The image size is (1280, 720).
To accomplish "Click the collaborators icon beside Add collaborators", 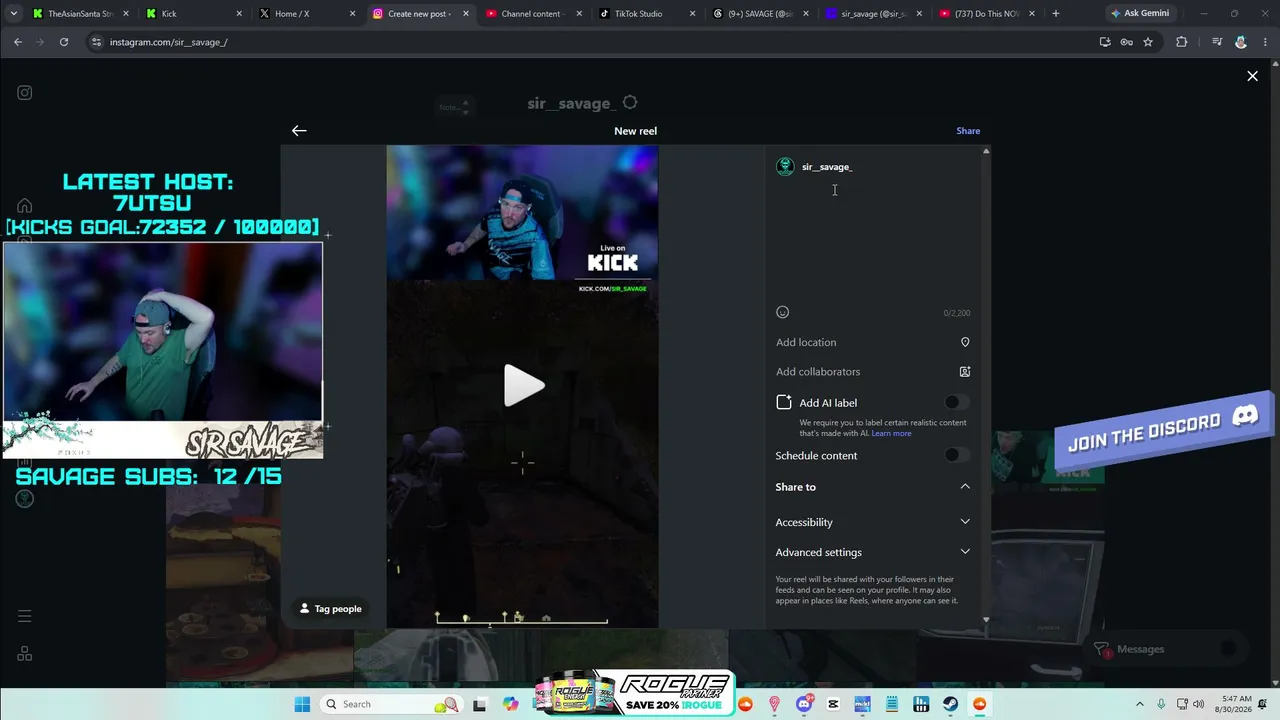I will pos(965,372).
